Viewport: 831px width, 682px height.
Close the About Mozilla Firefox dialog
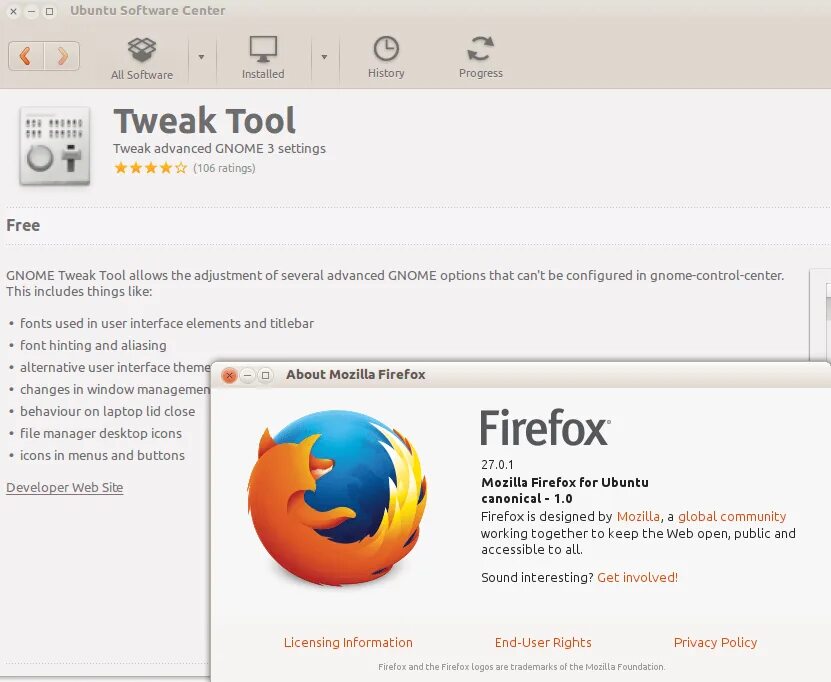229,375
